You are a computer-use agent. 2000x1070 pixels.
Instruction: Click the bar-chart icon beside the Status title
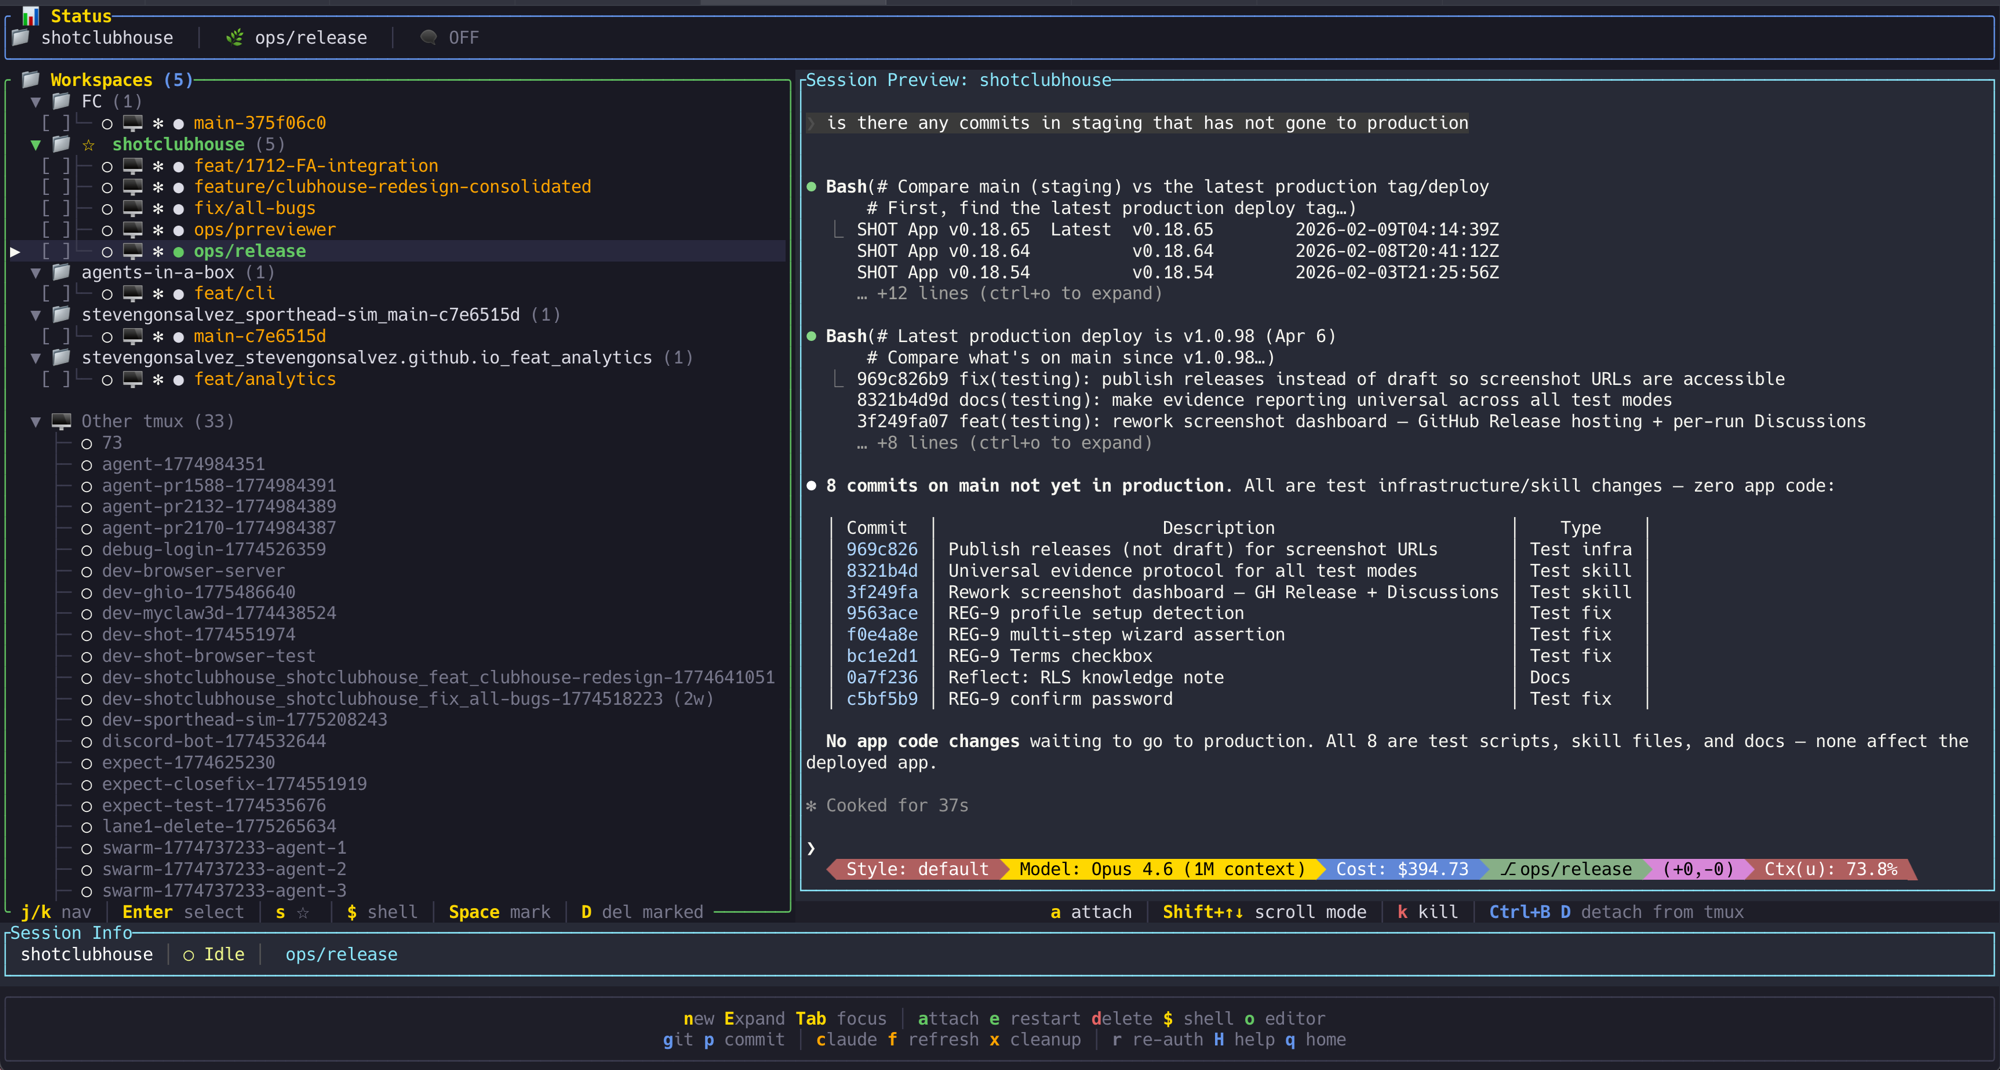(x=29, y=15)
